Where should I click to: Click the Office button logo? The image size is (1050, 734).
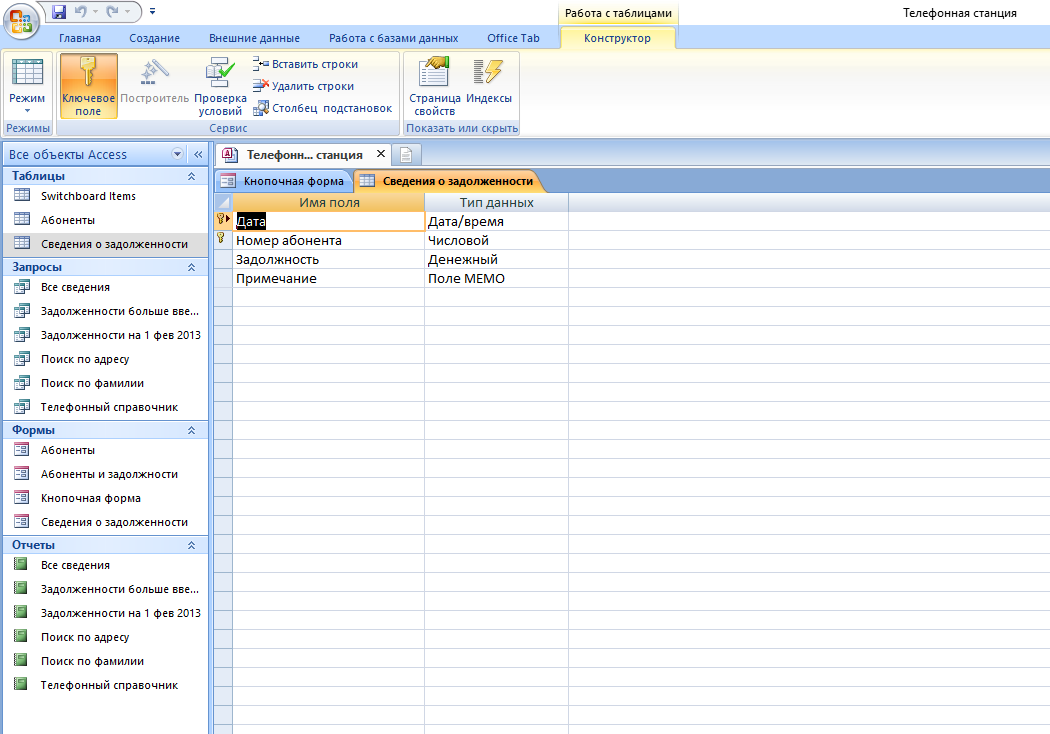tap(20, 20)
